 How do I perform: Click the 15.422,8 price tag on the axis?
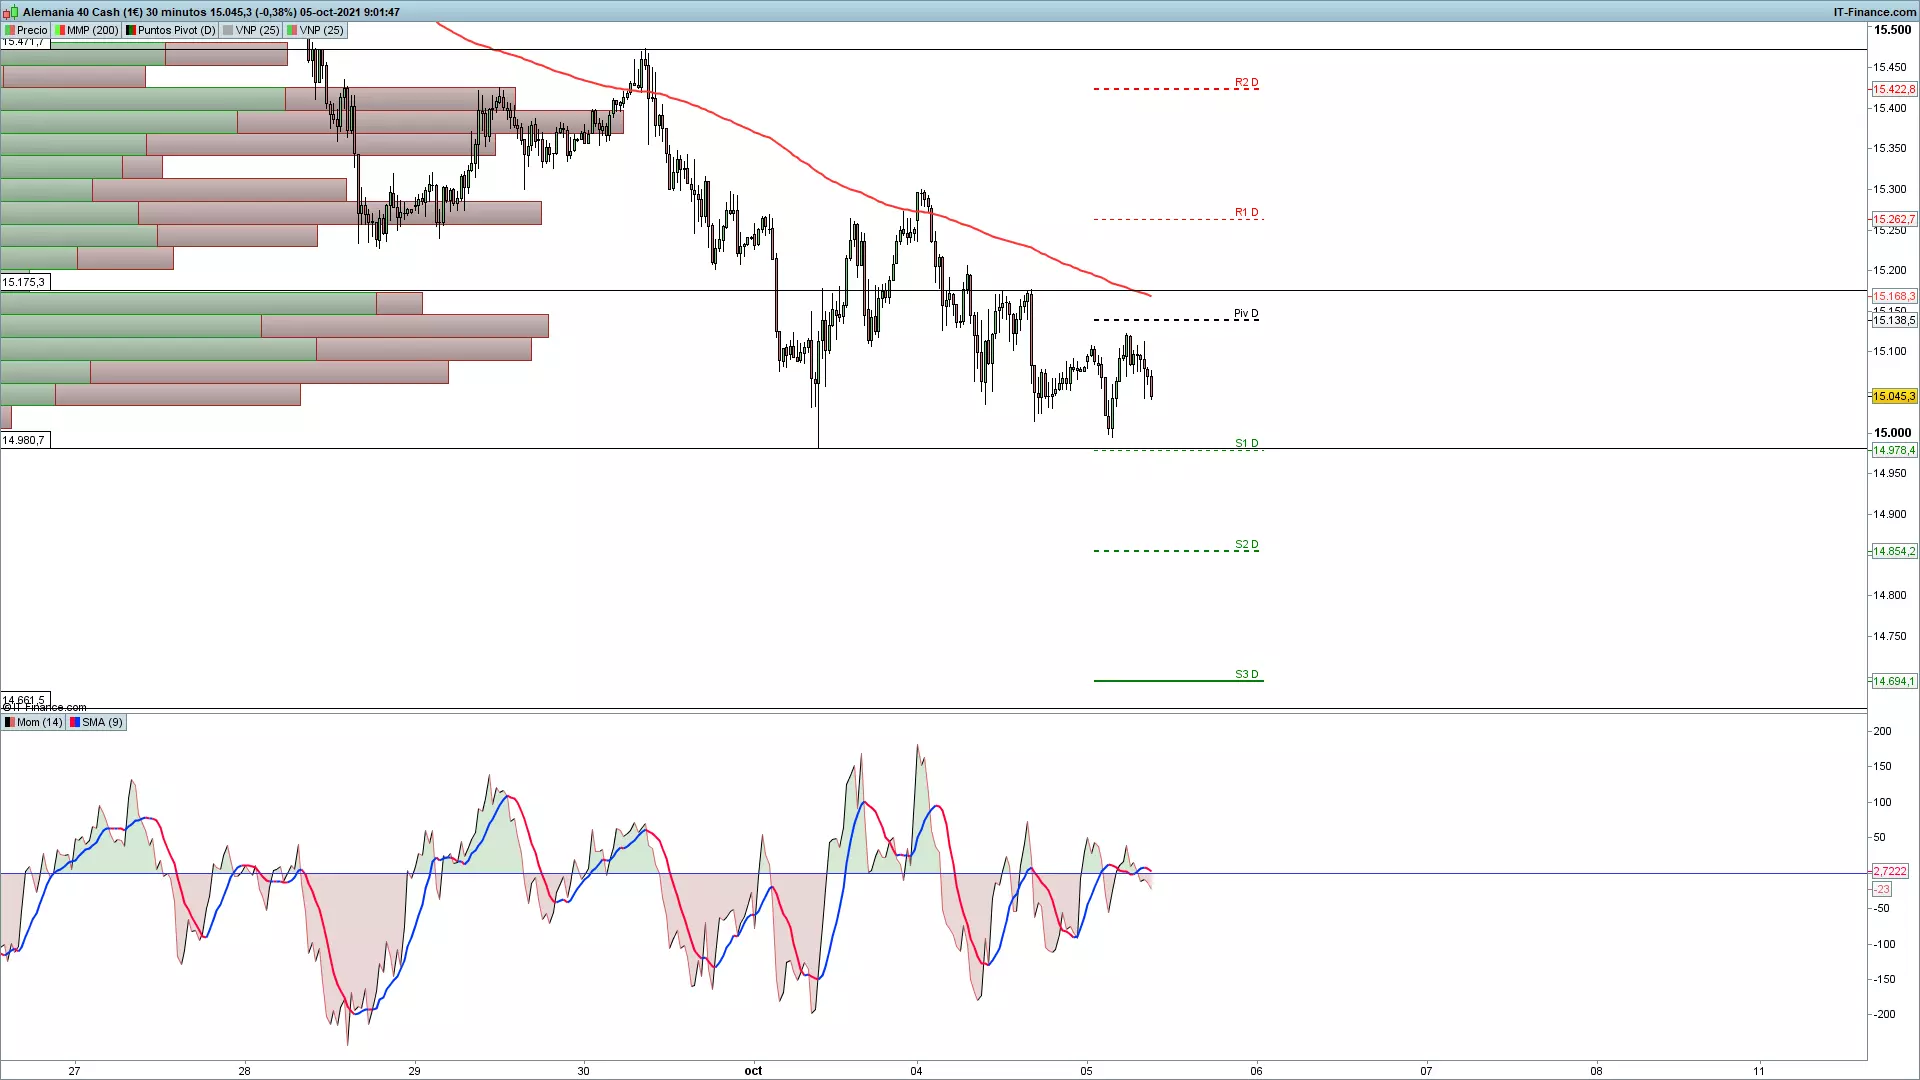coord(1894,89)
